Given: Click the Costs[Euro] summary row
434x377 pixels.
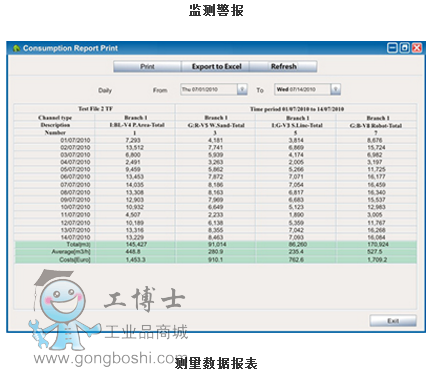Looking at the screenshot, I should point(215,260).
